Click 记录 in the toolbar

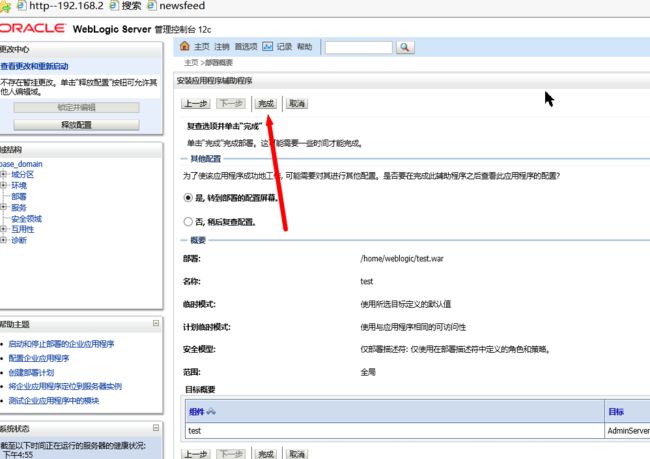(284, 47)
